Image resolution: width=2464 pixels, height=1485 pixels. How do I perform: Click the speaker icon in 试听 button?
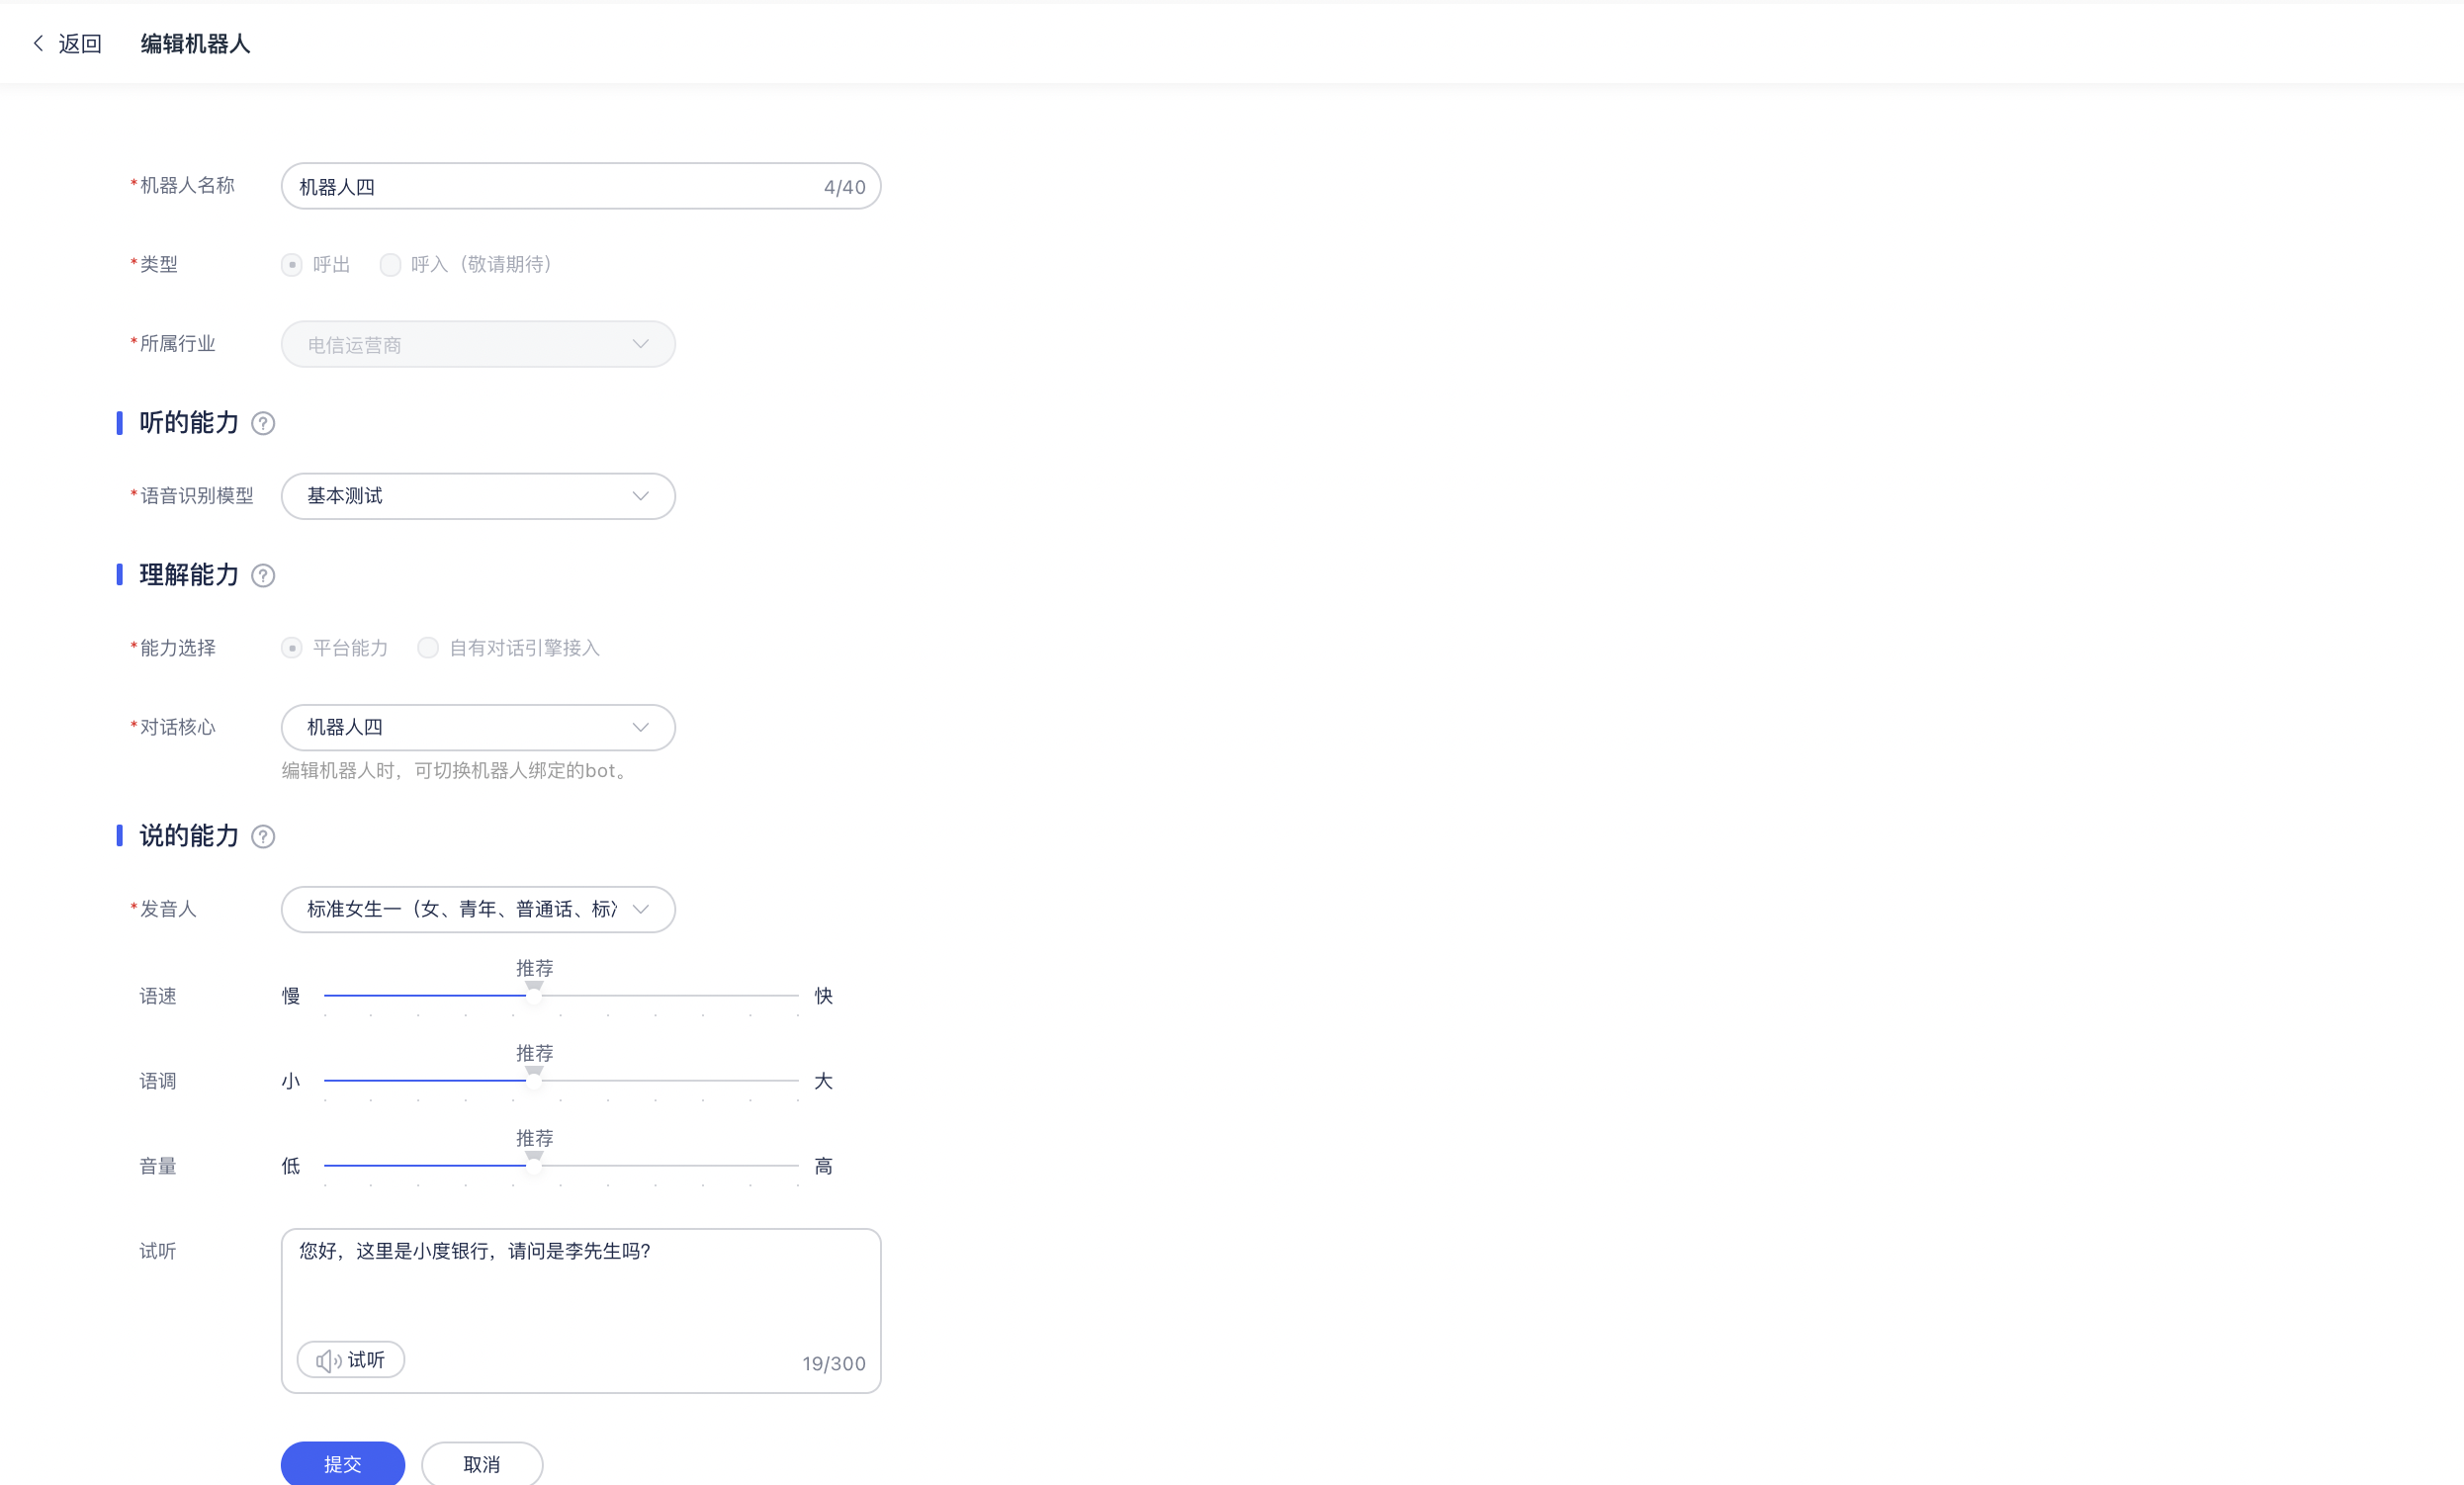click(328, 1360)
